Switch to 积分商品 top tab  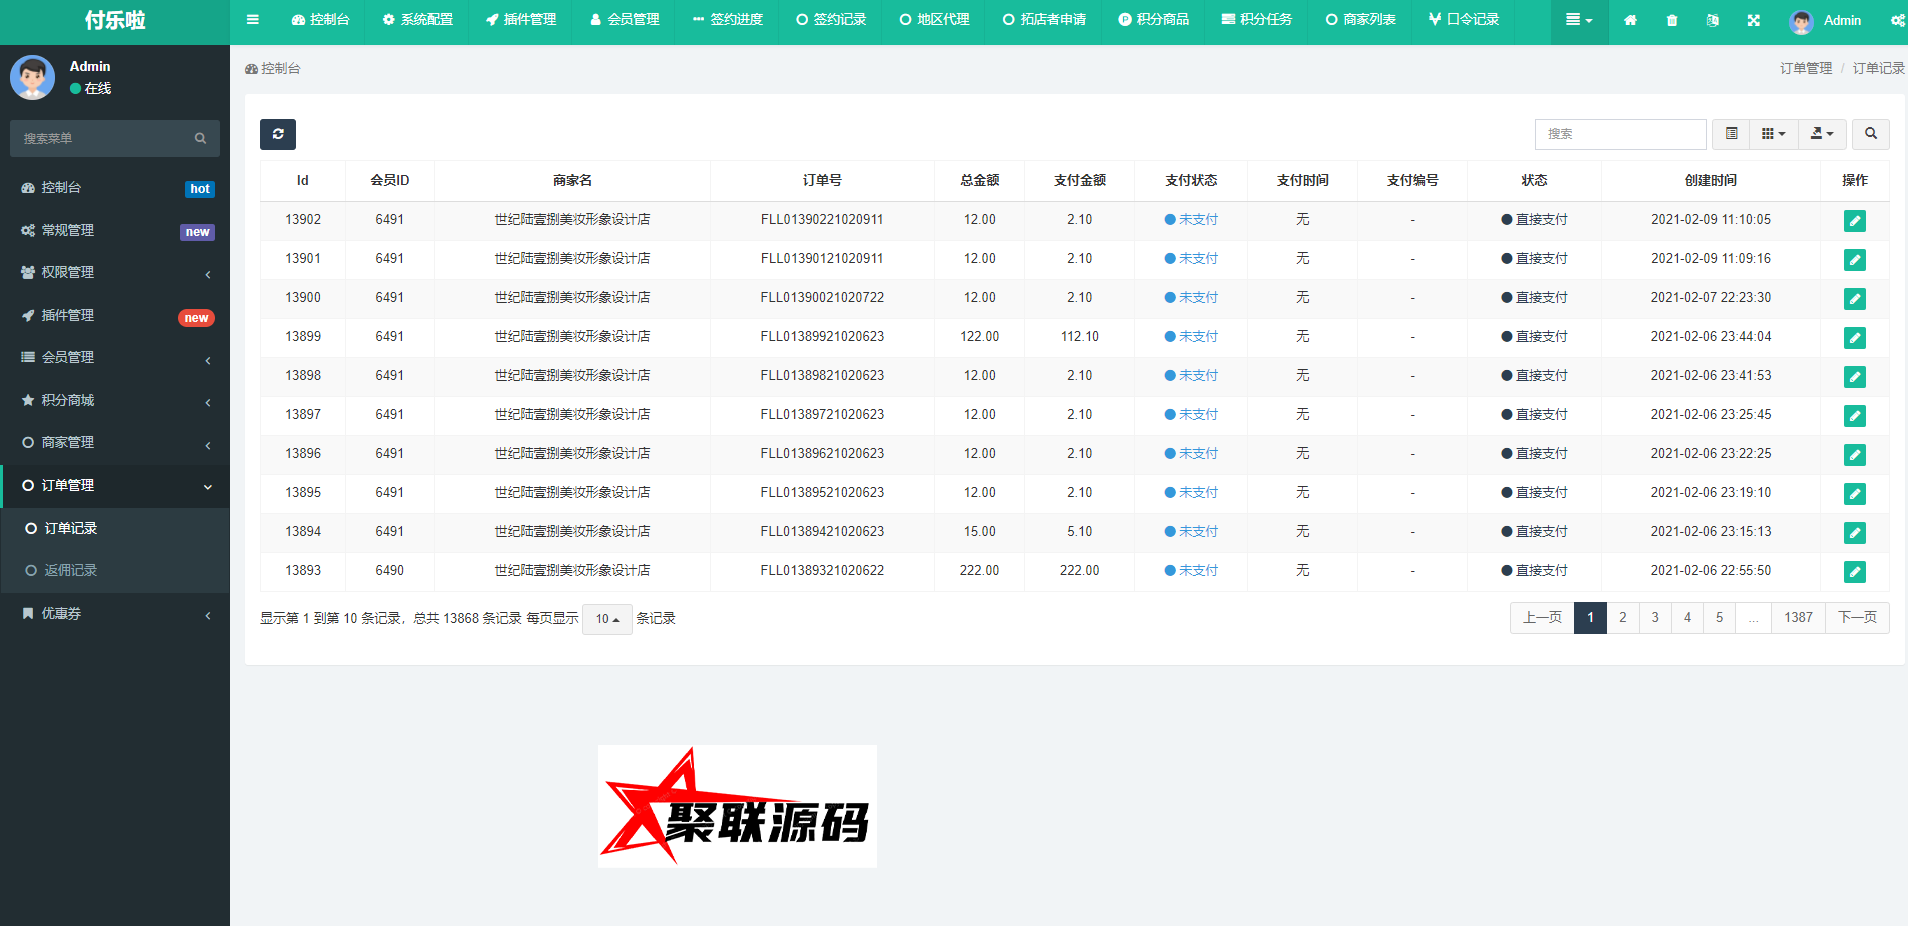(x=1153, y=20)
